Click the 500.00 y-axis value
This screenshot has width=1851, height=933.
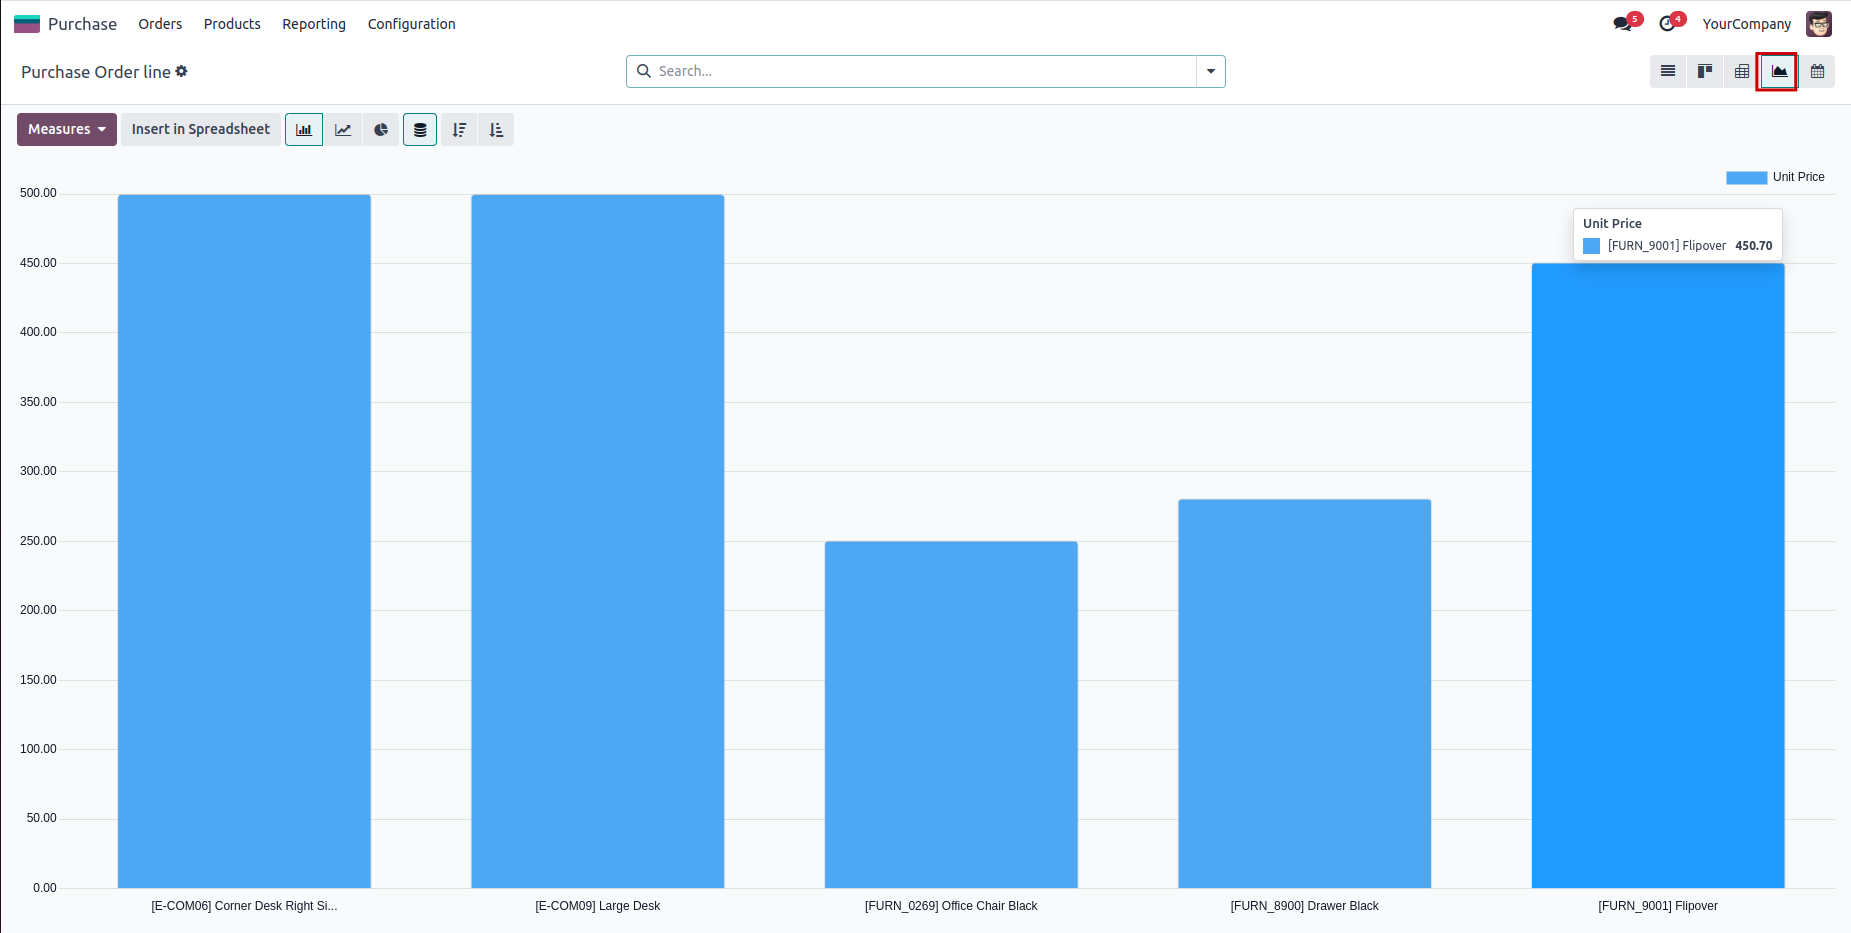pos(38,193)
